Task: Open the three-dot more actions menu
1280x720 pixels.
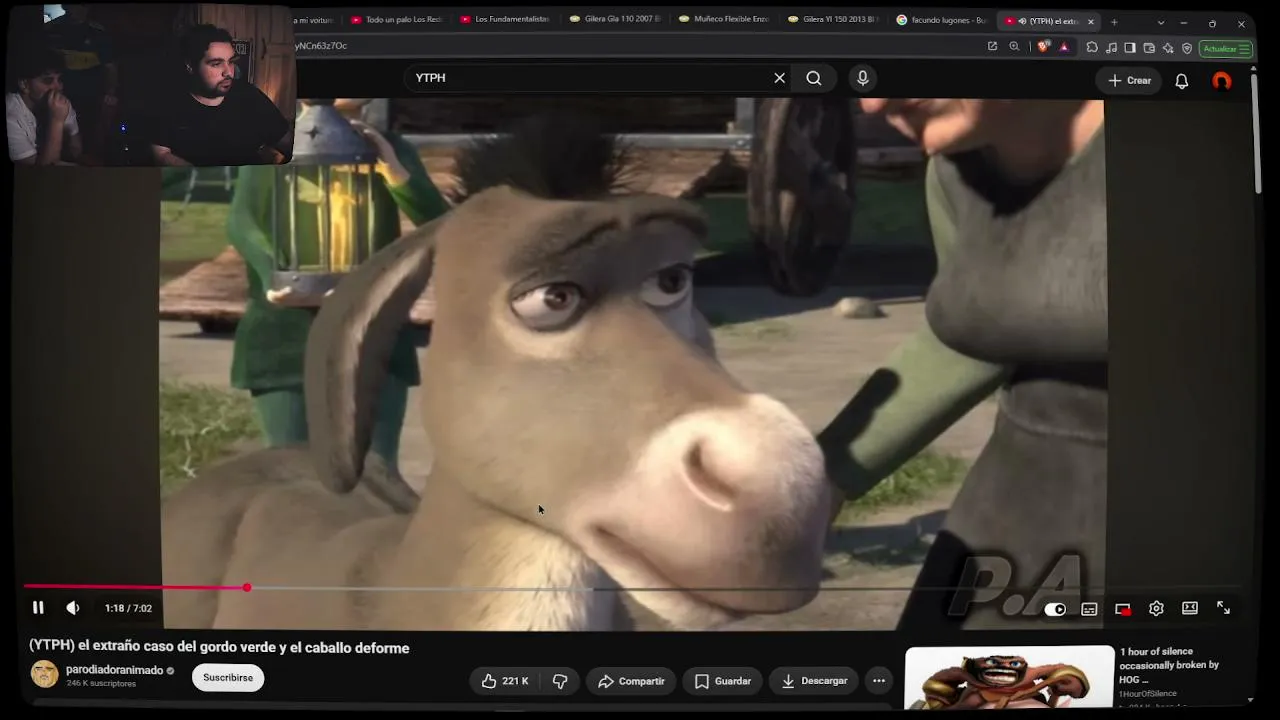Action: [x=879, y=681]
